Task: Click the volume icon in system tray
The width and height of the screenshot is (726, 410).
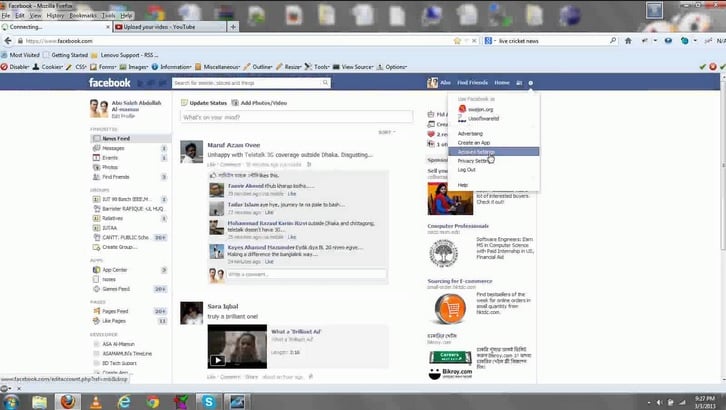Action: pyautogui.click(x=659, y=402)
